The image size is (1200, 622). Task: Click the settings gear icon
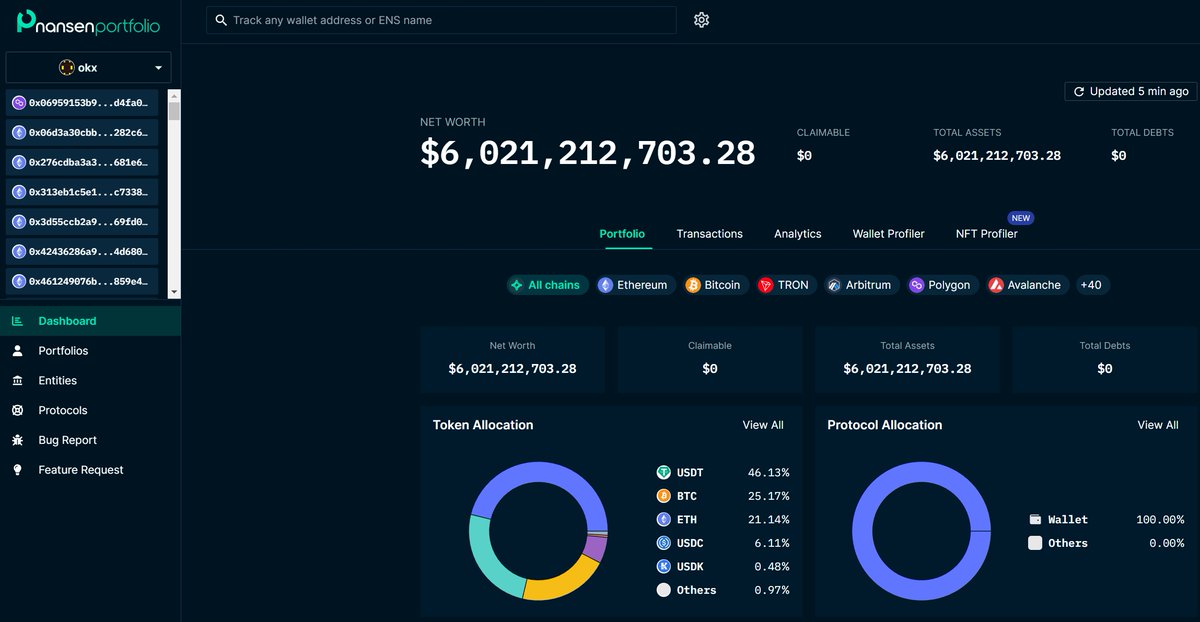tap(701, 20)
